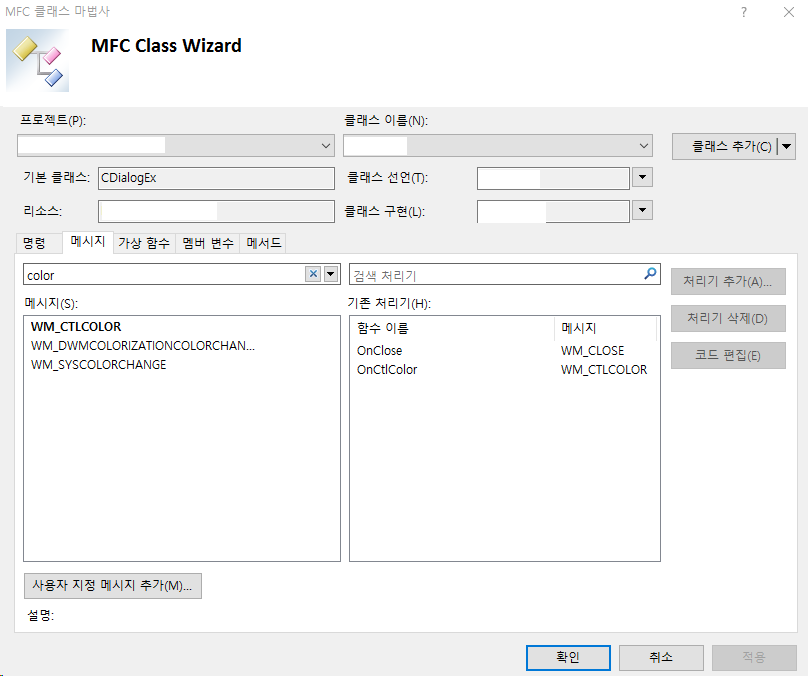Click the 처리기 추가(A) button
This screenshot has height=676, width=808.
click(728, 281)
